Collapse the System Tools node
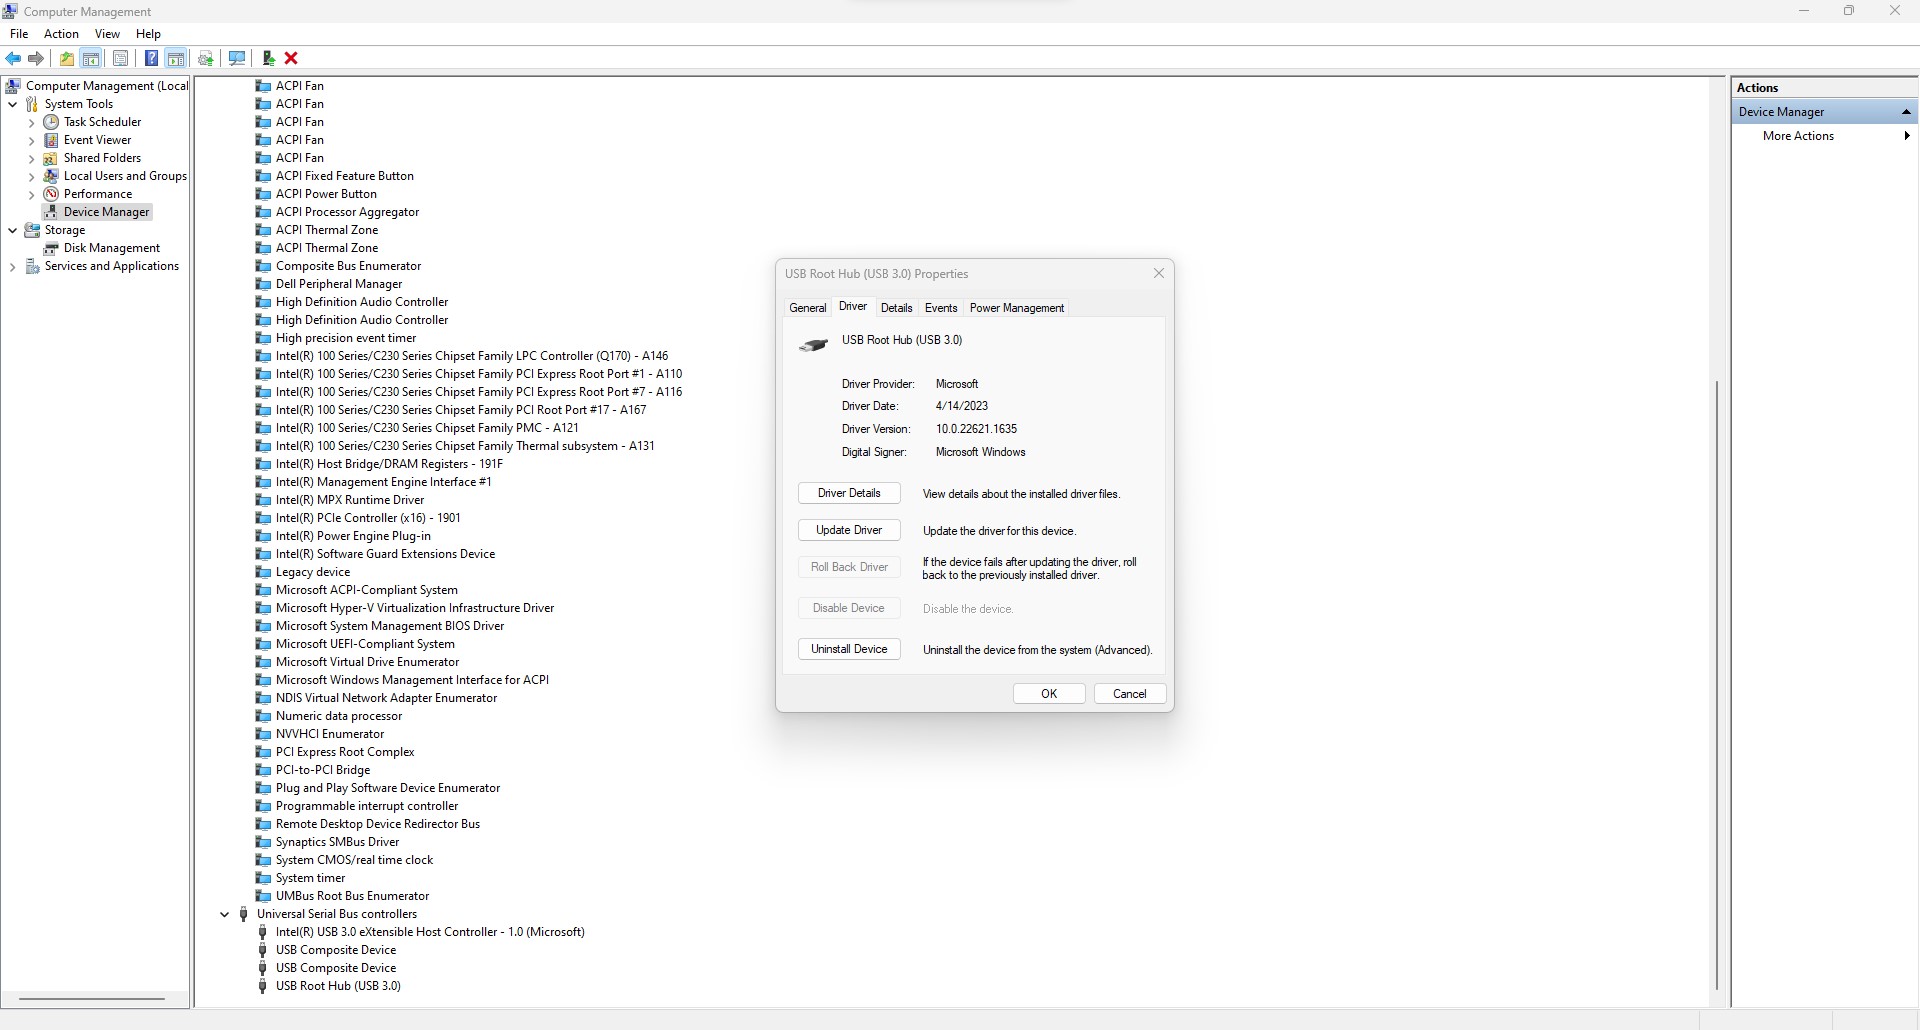1920x1030 pixels. click(x=12, y=104)
